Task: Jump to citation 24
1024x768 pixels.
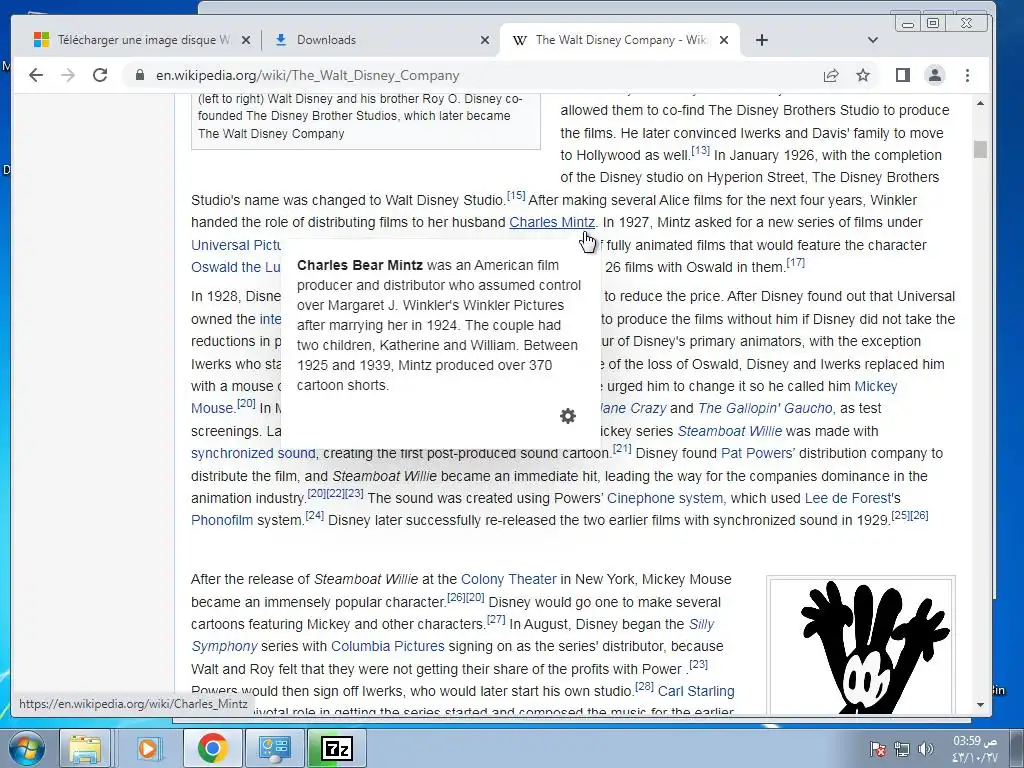Action: [x=315, y=515]
